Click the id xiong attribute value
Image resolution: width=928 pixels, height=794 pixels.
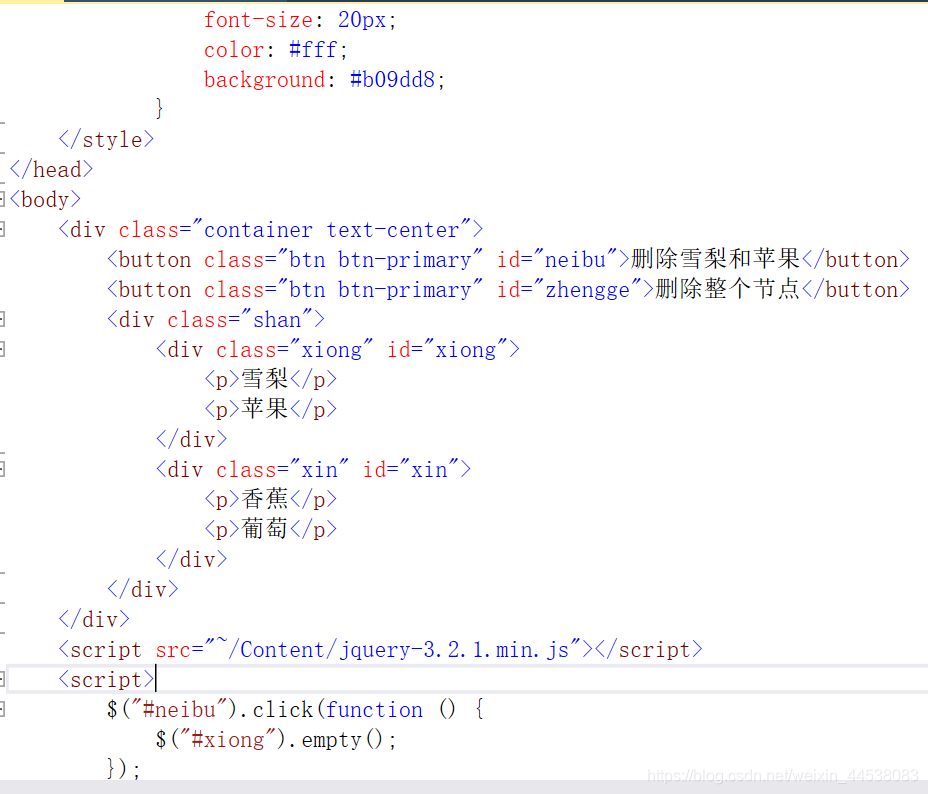click(466, 350)
